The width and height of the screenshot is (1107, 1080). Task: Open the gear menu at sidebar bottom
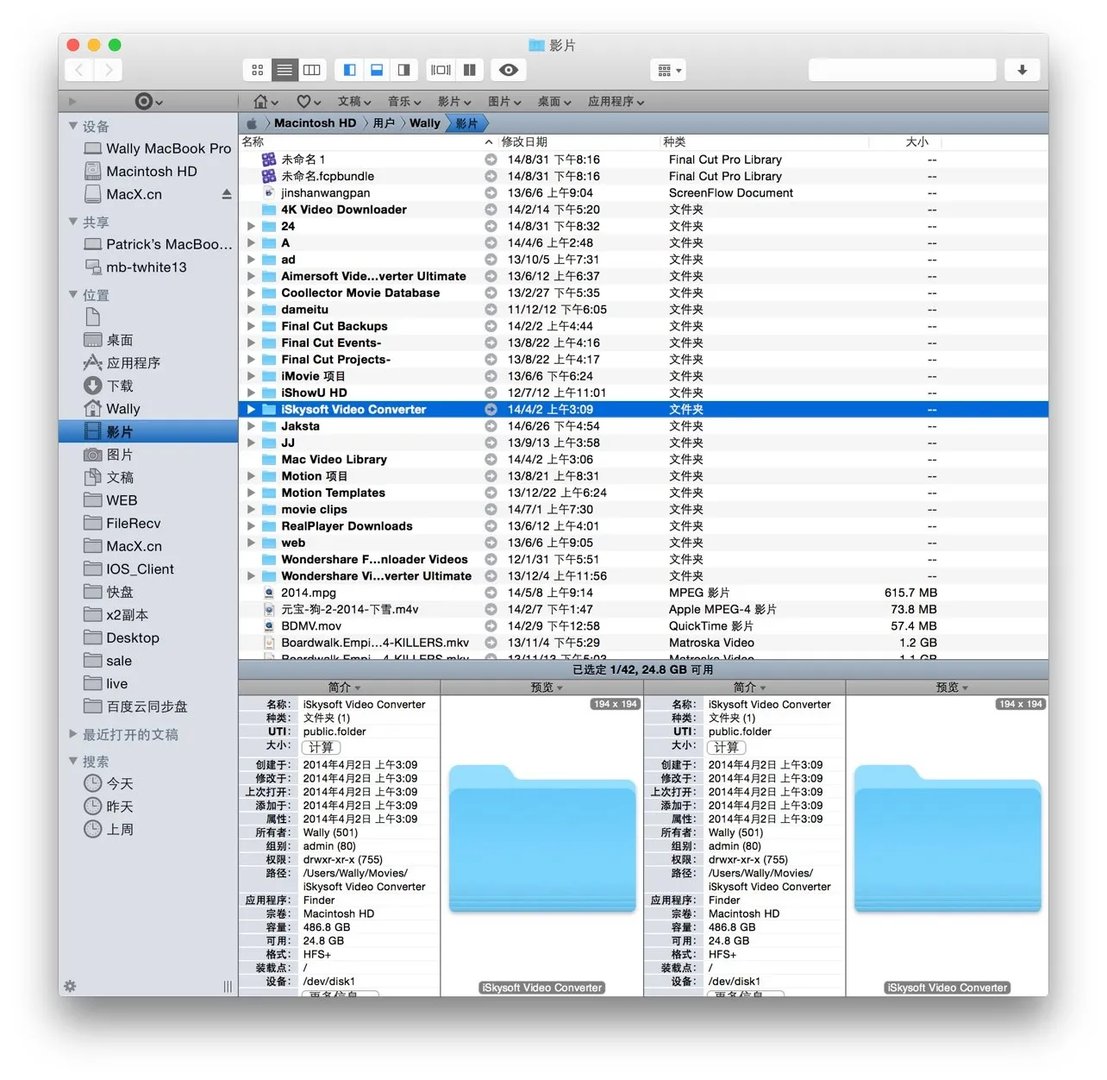click(x=70, y=985)
